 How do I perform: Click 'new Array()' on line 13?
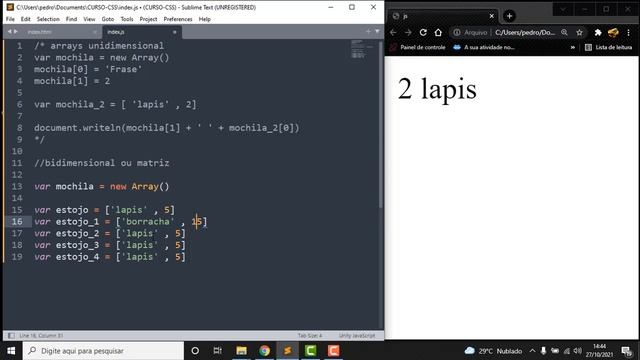point(139,187)
